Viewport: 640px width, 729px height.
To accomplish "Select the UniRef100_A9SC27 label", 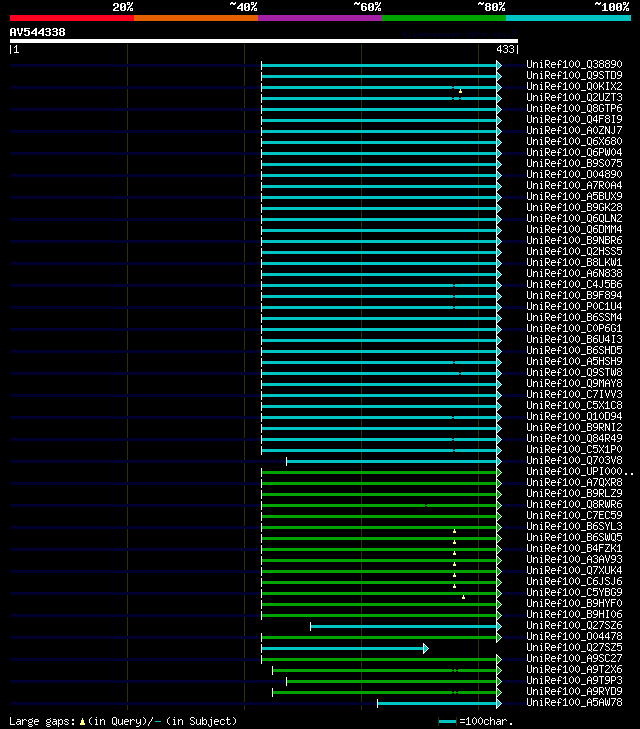I will pos(574,658).
